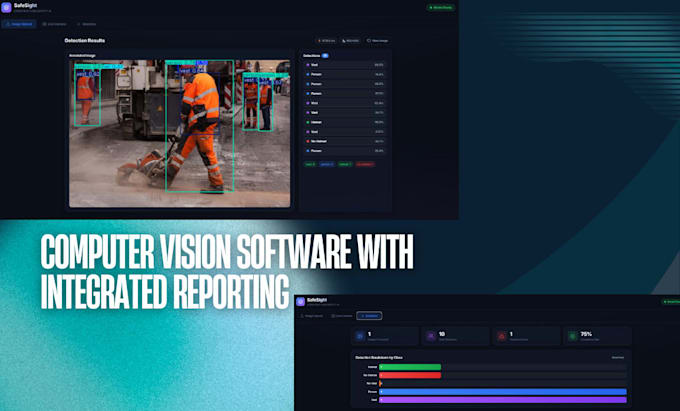Select the Helmet row in the Detections list
The image size is (680, 411).
345,122
